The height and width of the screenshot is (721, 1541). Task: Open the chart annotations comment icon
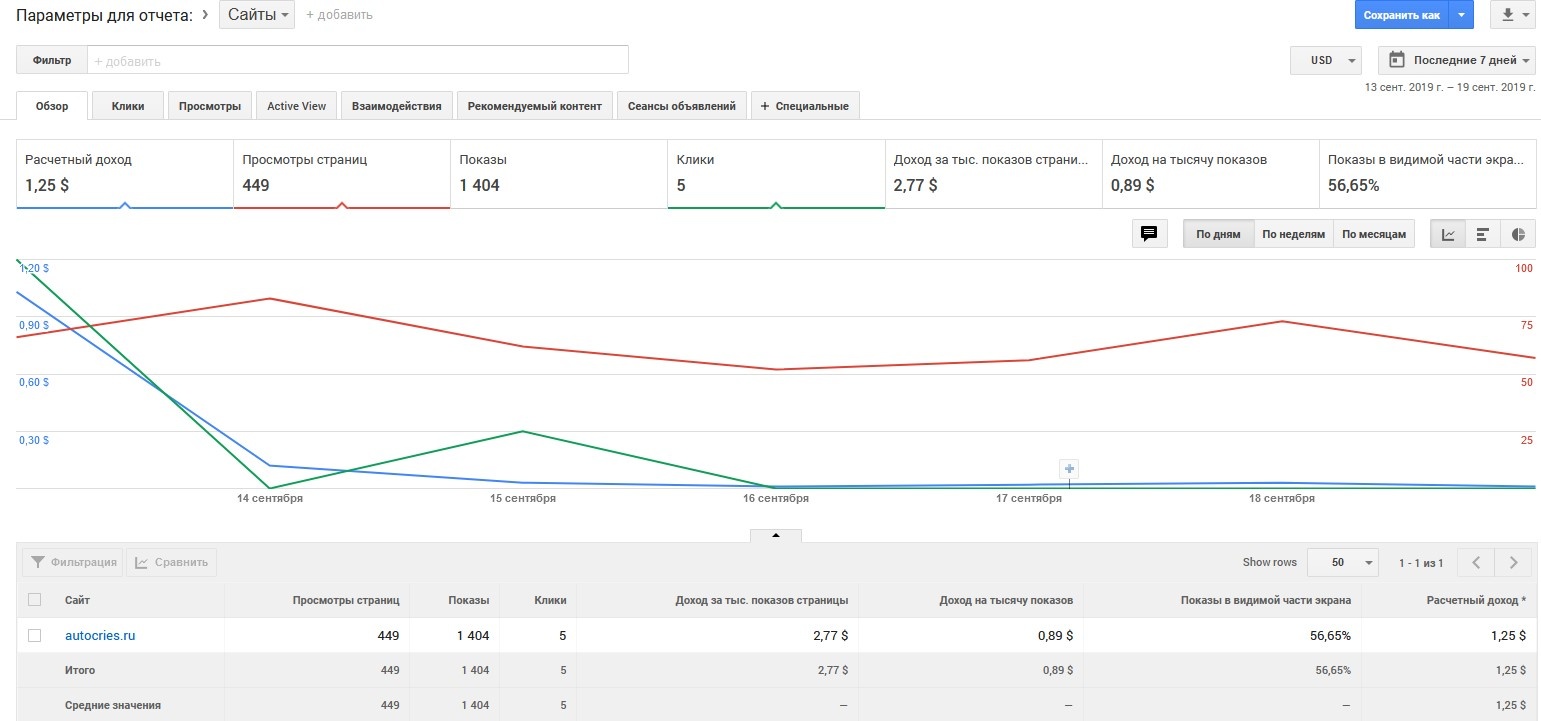(1149, 234)
